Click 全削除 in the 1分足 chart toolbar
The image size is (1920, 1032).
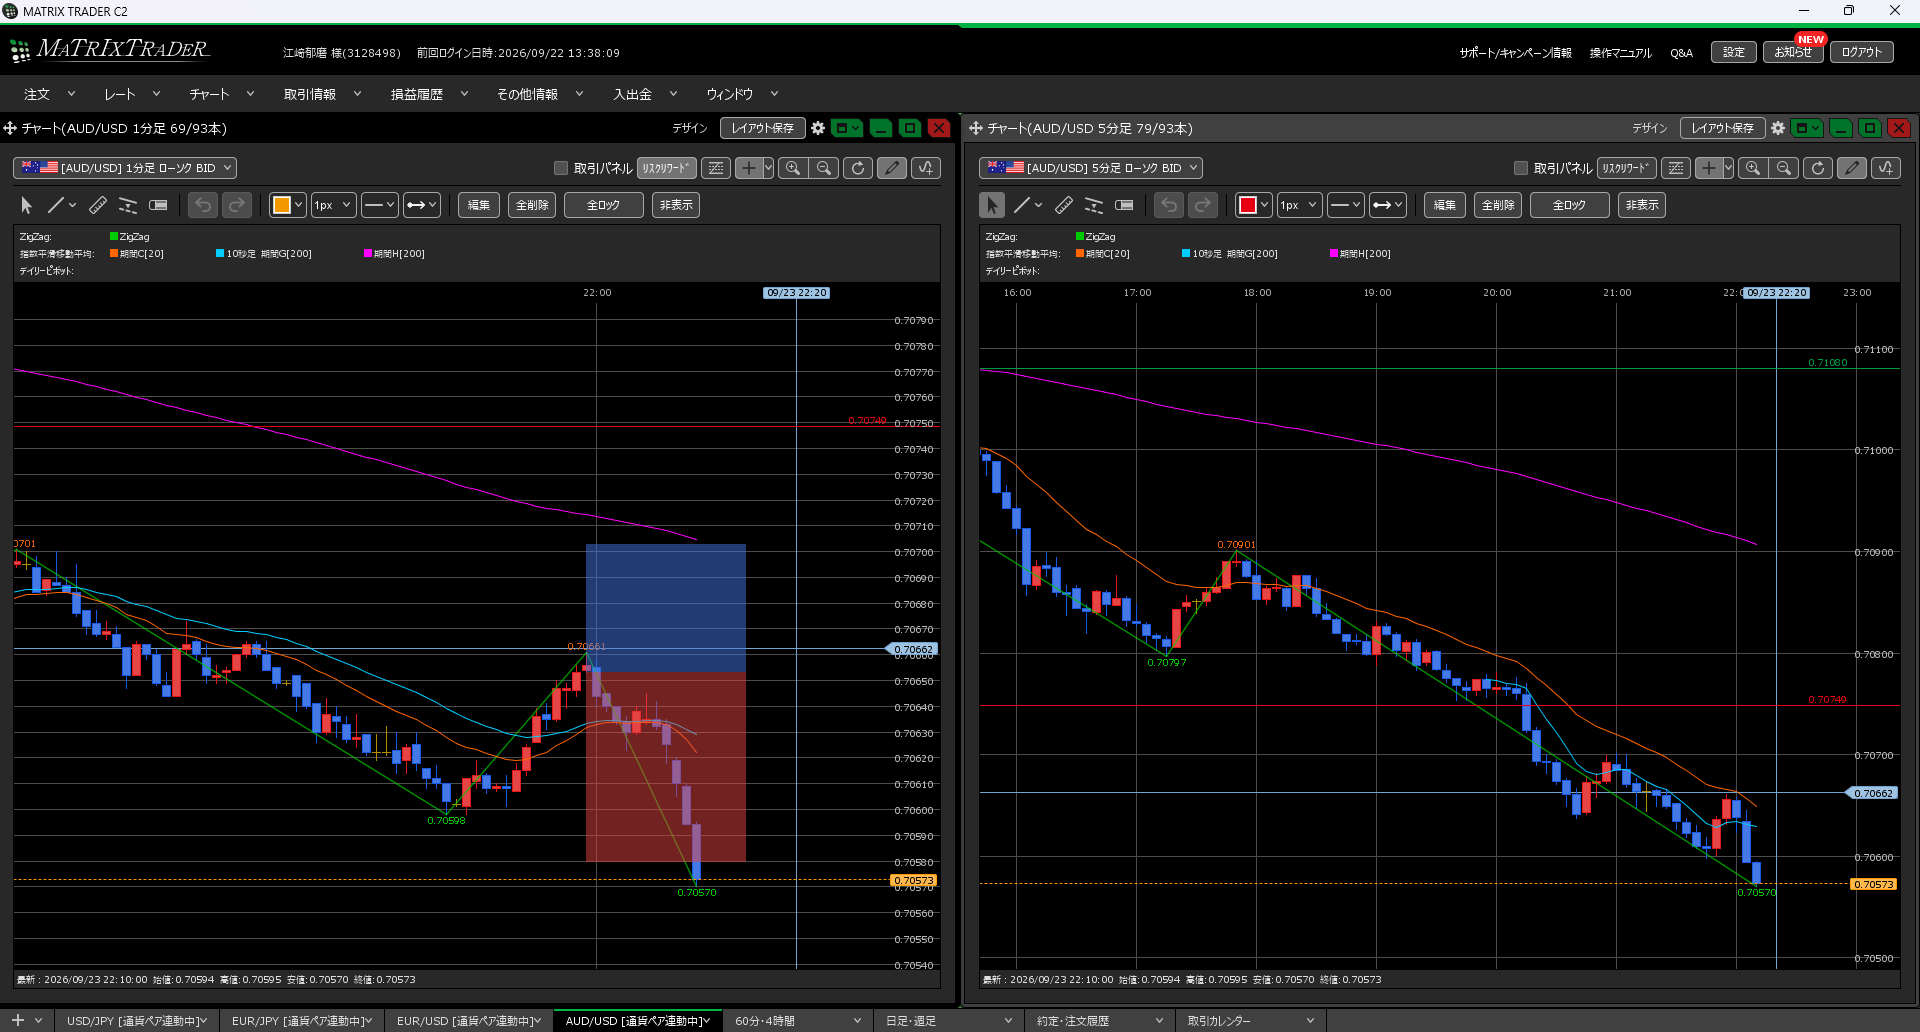[532, 205]
